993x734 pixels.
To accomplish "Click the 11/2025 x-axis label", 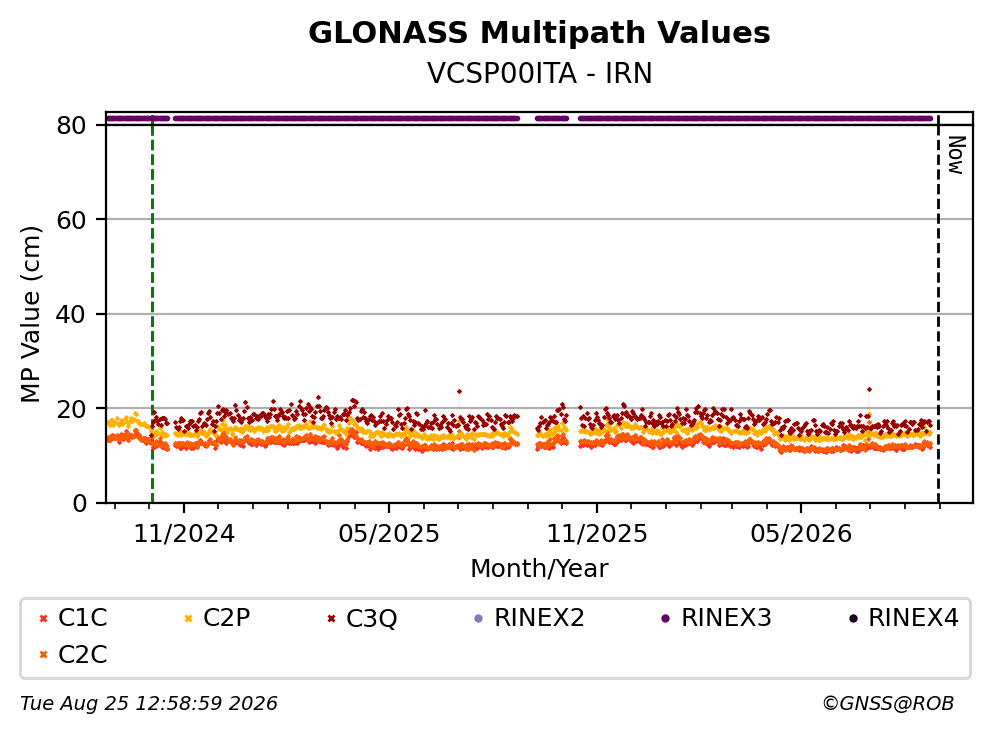I will tap(597, 534).
